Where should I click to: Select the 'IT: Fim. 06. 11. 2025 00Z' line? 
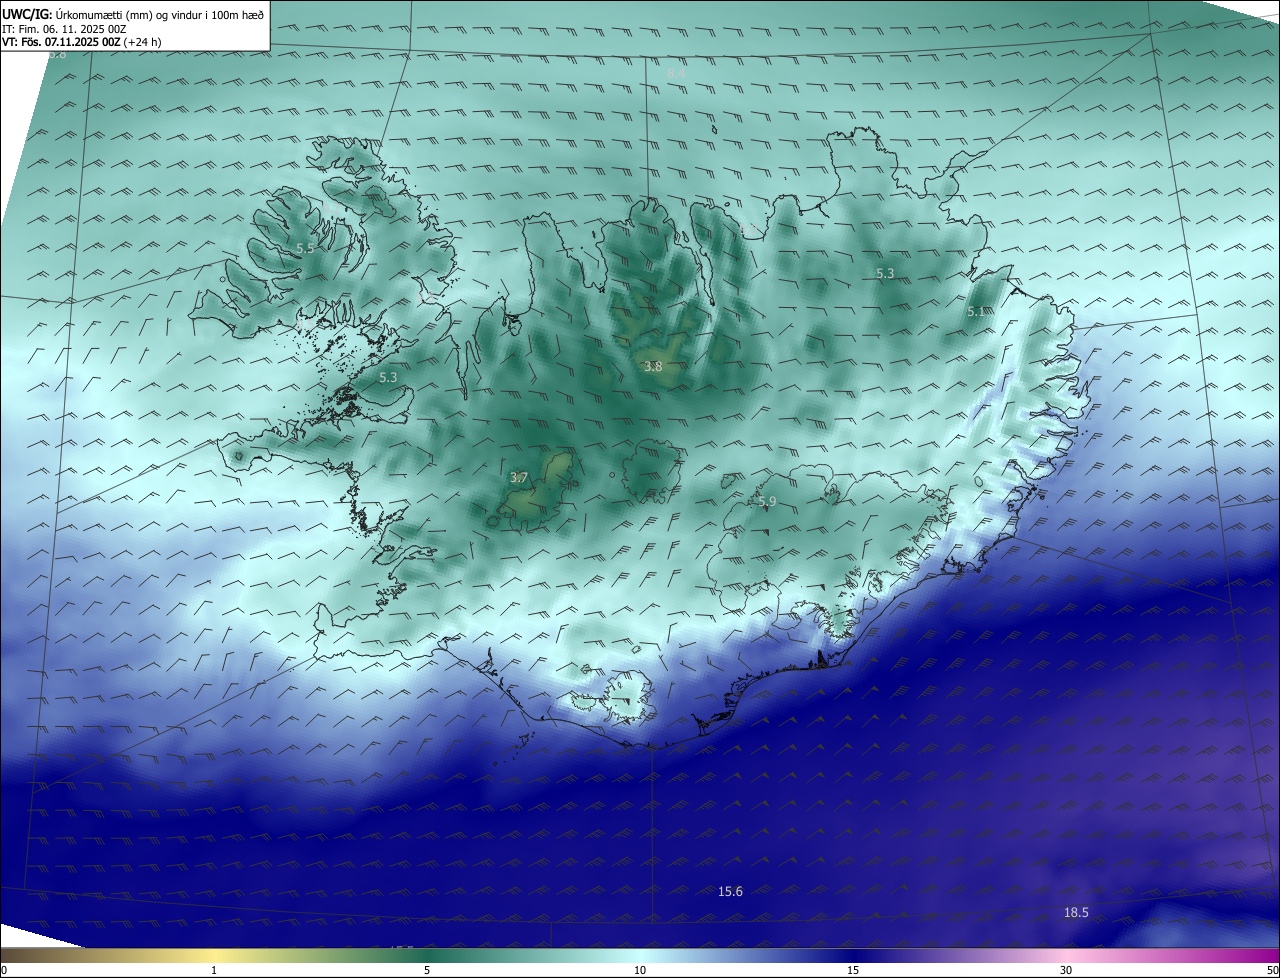point(64,29)
